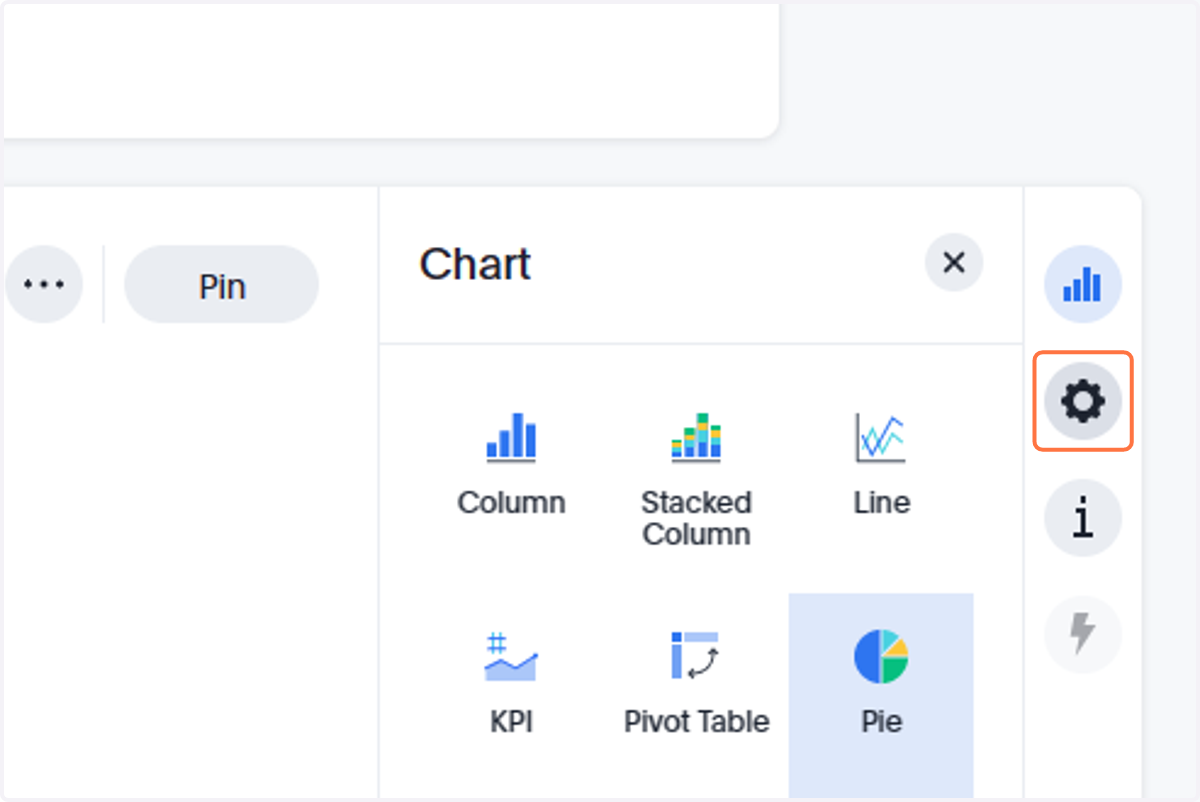This screenshot has height=802, width=1200.
Task: Open the chart type sidebar icon
Action: pyautogui.click(x=1083, y=285)
